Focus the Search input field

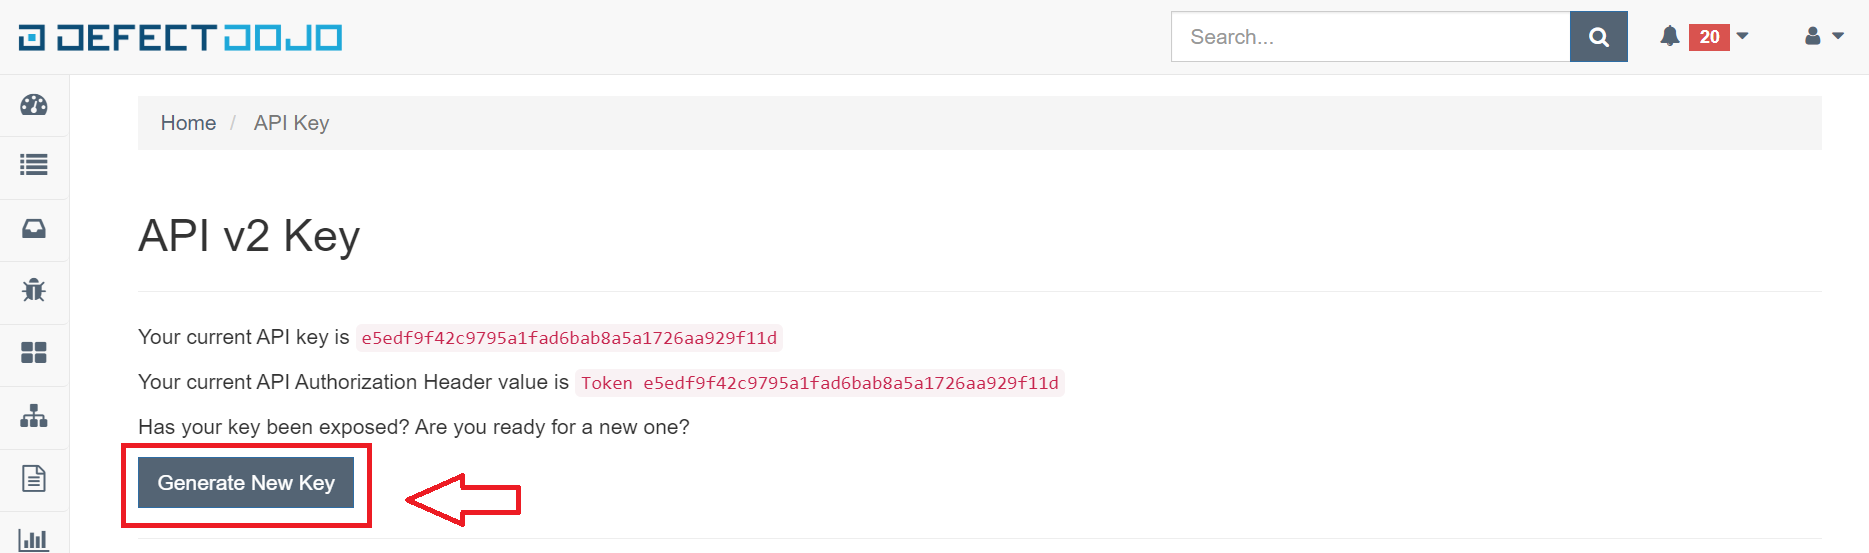pos(1370,37)
